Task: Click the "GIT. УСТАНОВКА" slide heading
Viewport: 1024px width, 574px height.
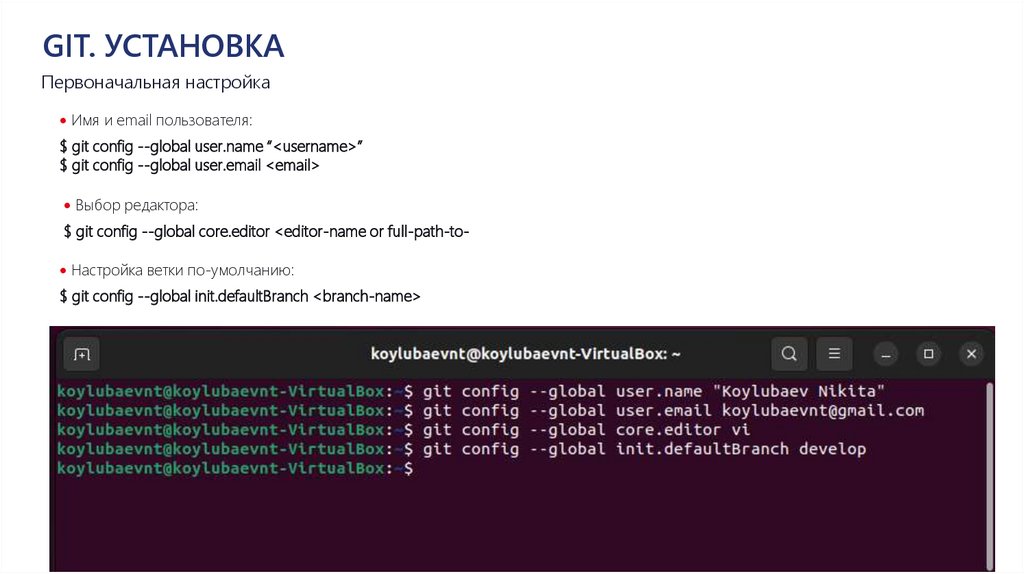Action: [163, 46]
